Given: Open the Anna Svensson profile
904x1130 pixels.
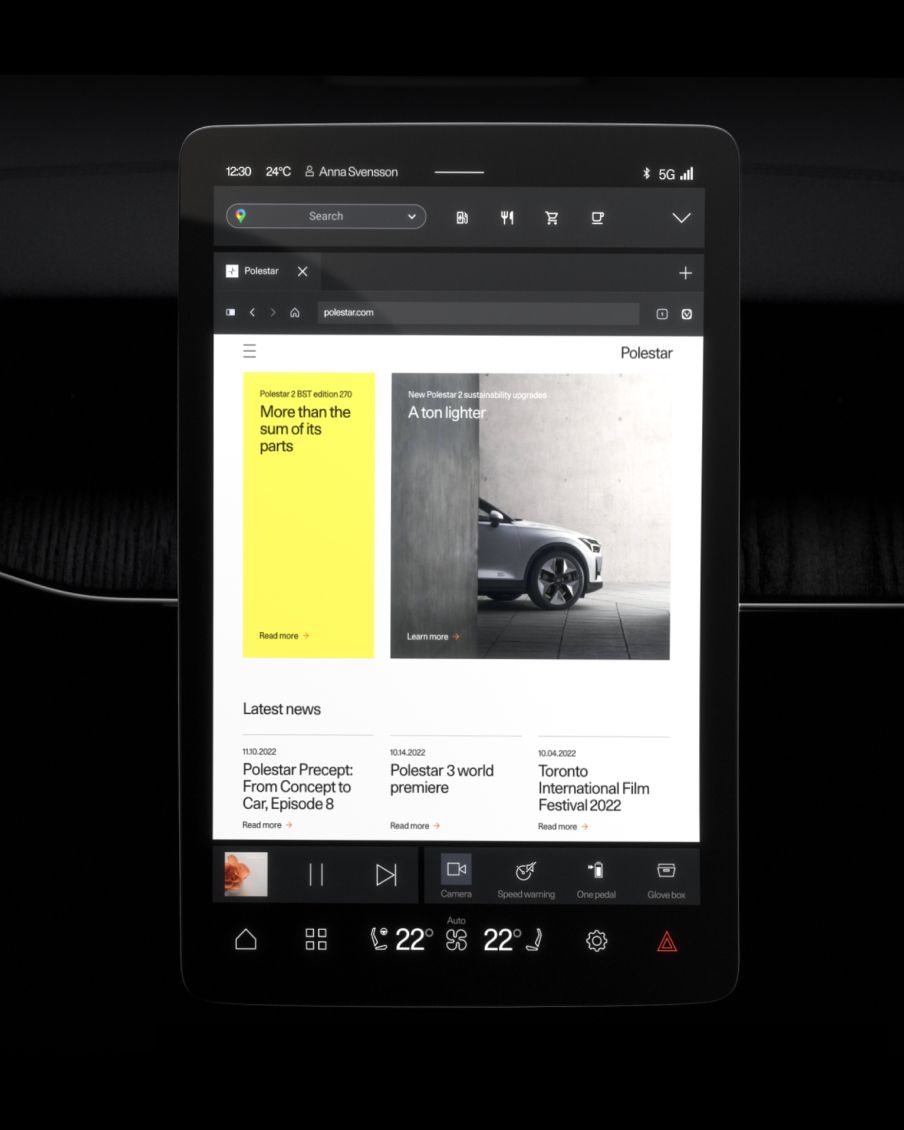Looking at the screenshot, I should [351, 172].
